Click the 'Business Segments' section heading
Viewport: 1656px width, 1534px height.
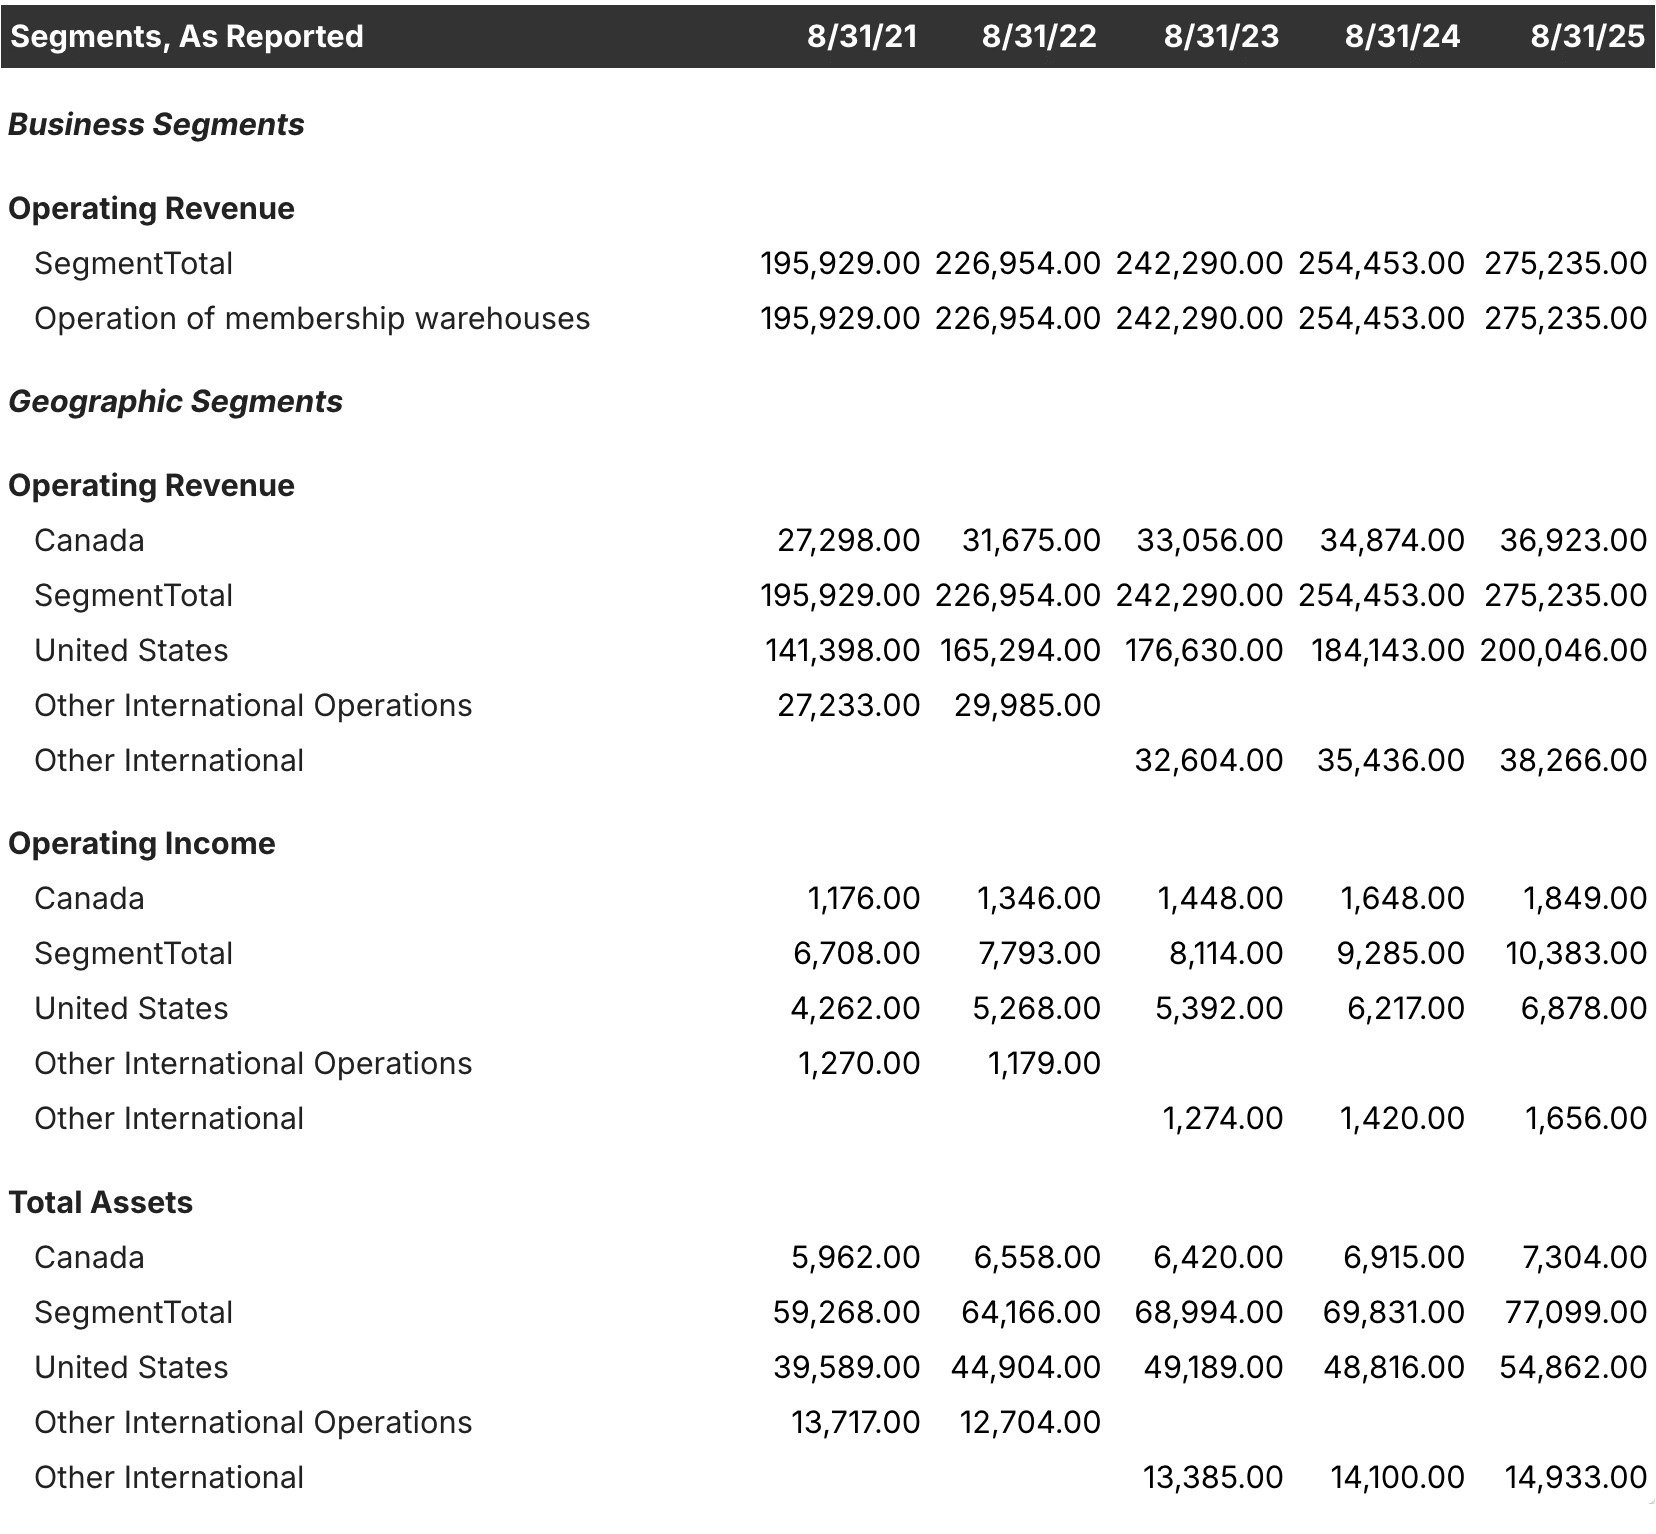click(x=157, y=125)
